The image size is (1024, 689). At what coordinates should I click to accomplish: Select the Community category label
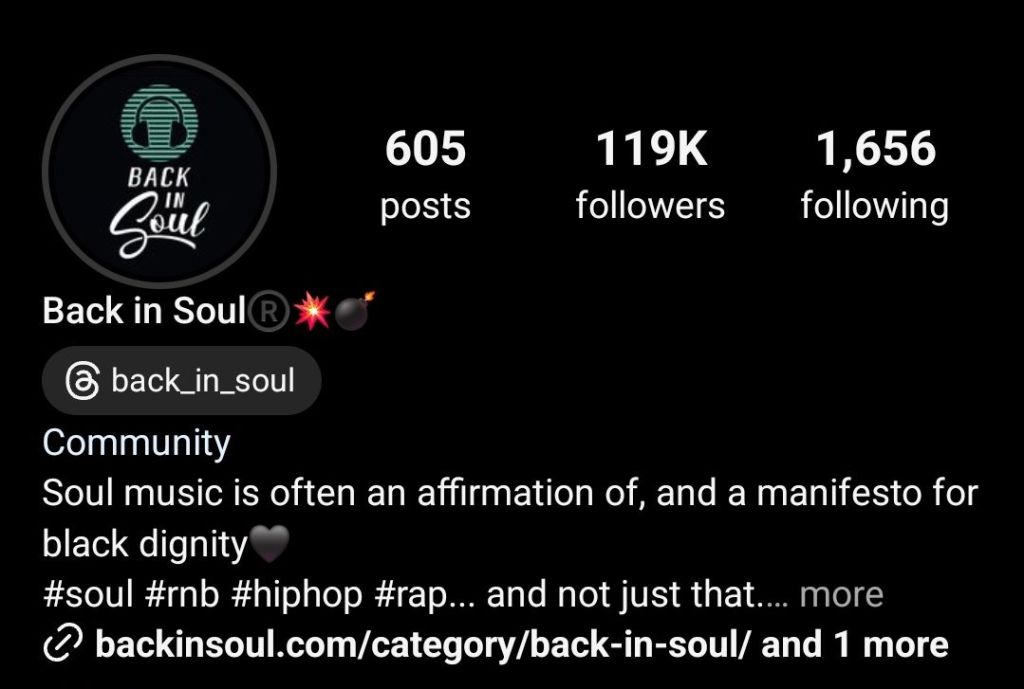pyautogui.click(x=136, y=443)
